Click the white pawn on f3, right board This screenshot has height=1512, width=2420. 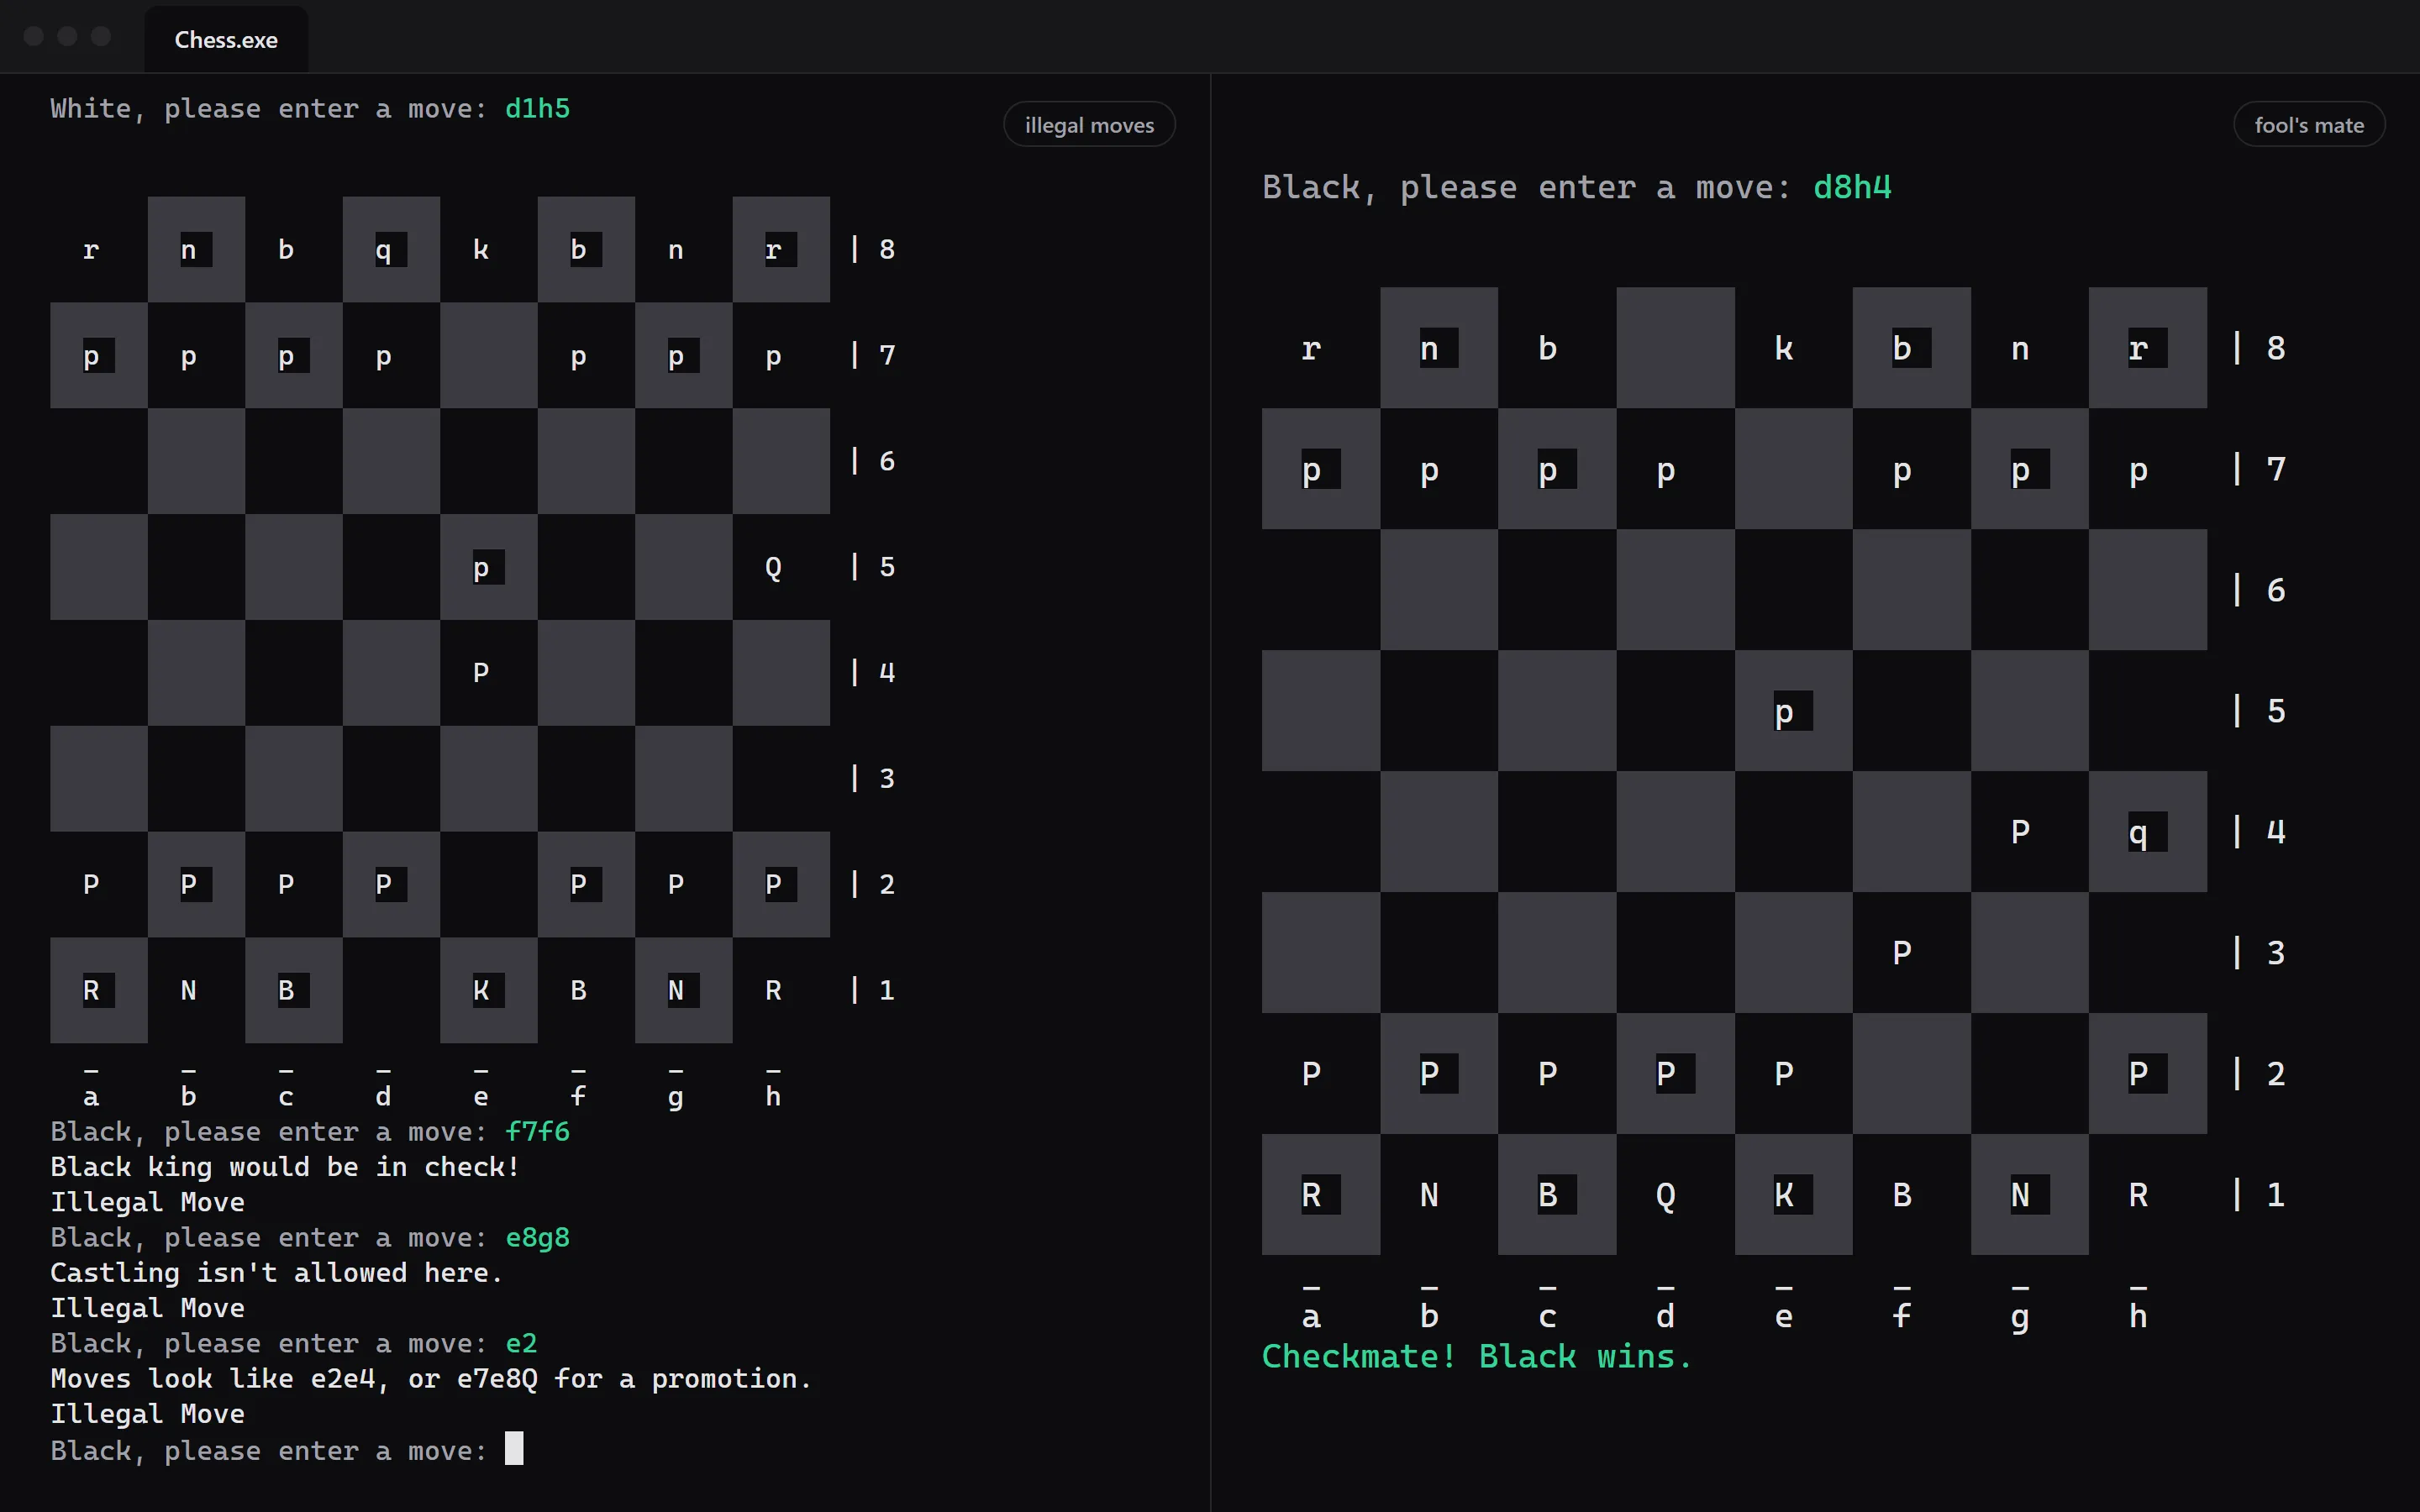coord(1902,952)
